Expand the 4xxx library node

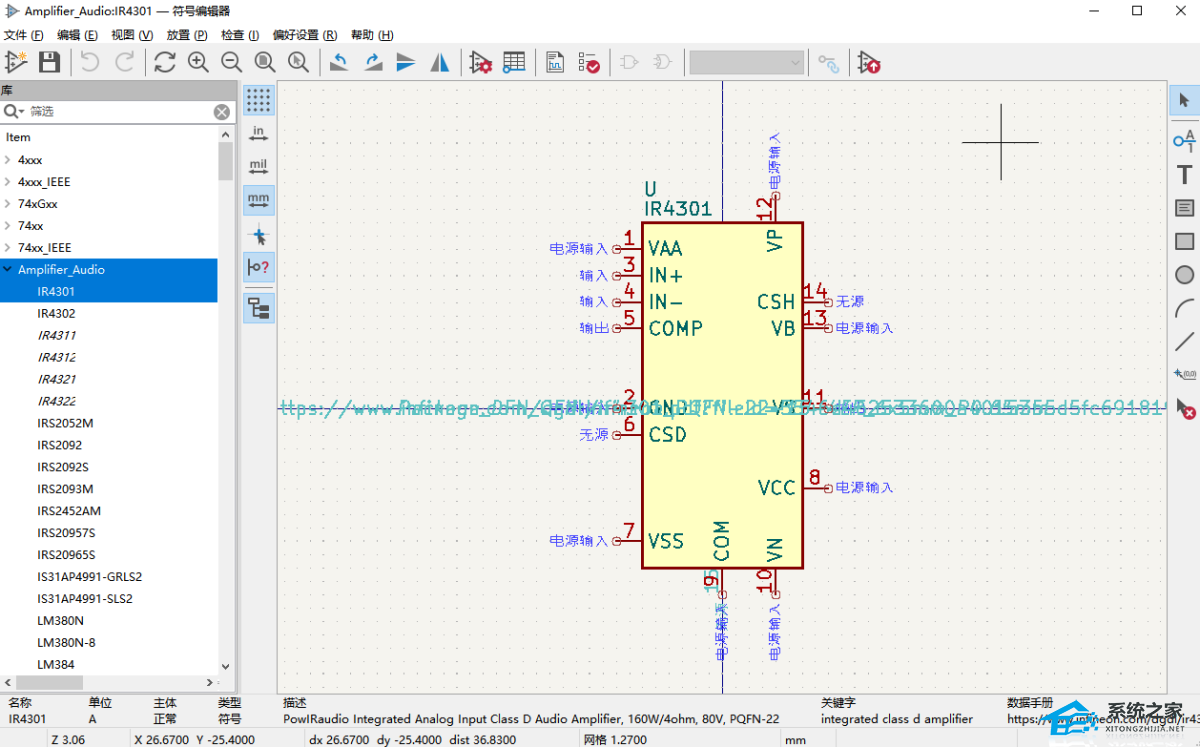[x=8, y=160]
